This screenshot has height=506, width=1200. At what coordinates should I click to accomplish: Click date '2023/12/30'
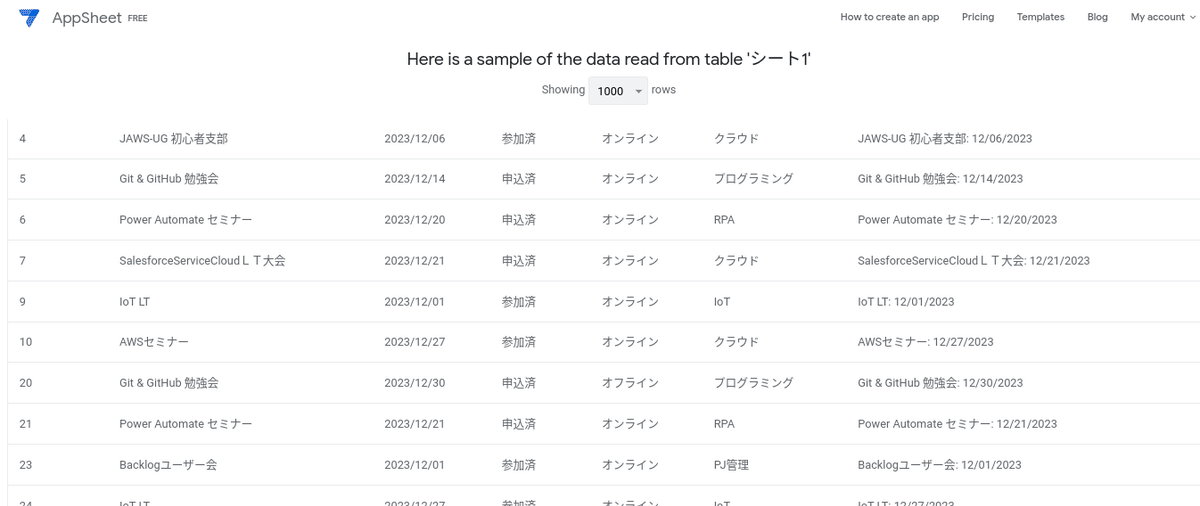point(414,383)
